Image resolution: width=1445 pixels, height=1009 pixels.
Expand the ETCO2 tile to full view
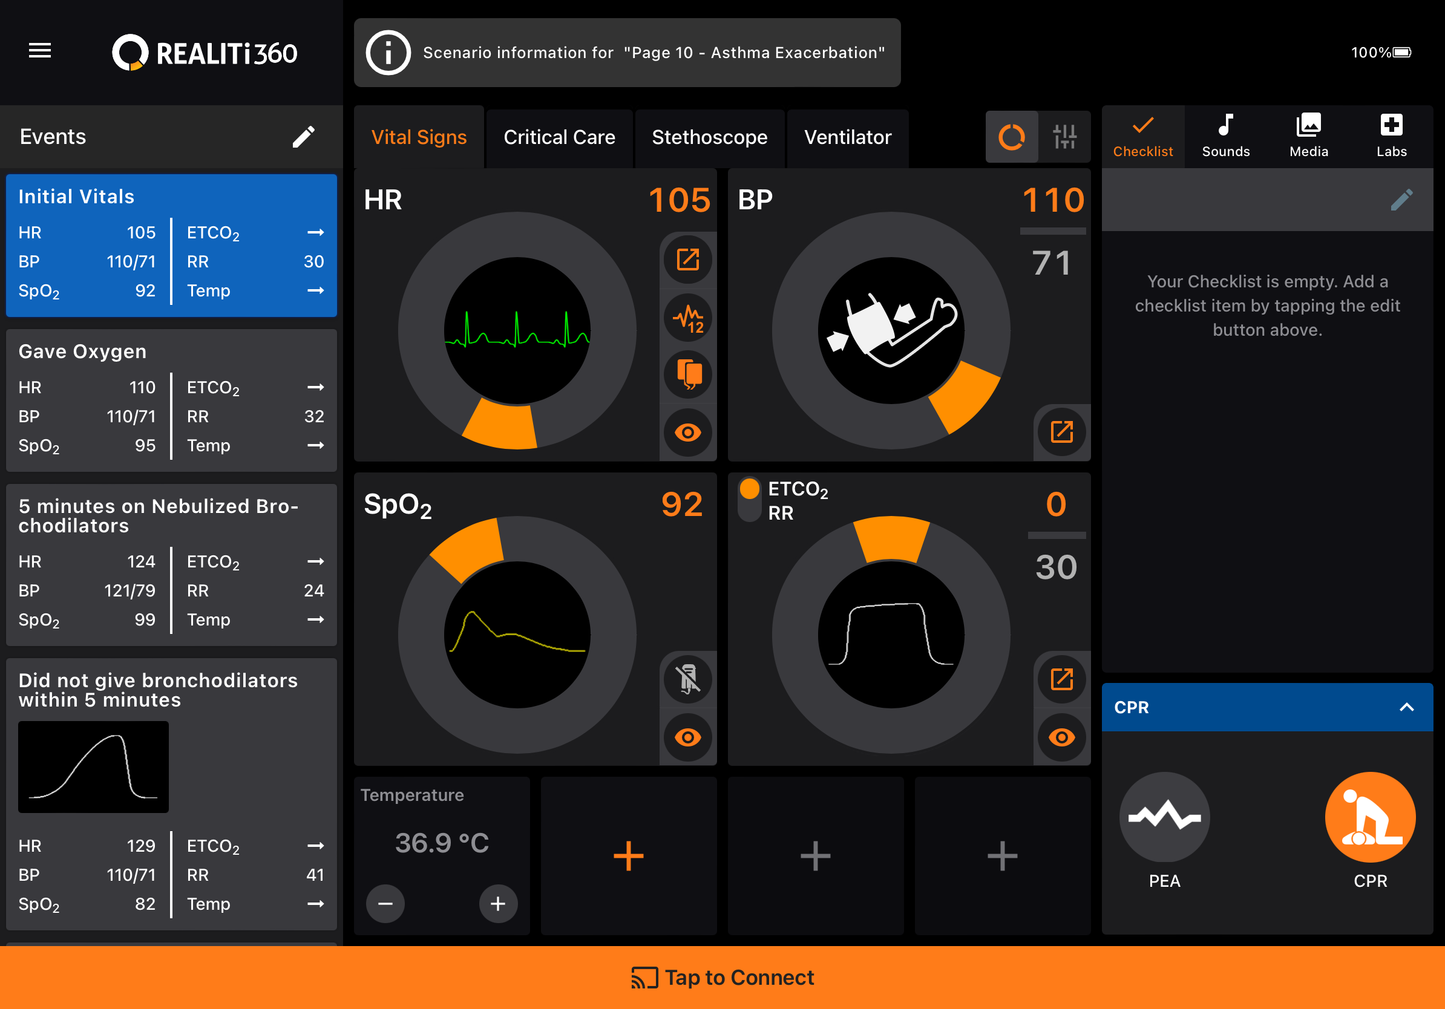click(1061, 679)
